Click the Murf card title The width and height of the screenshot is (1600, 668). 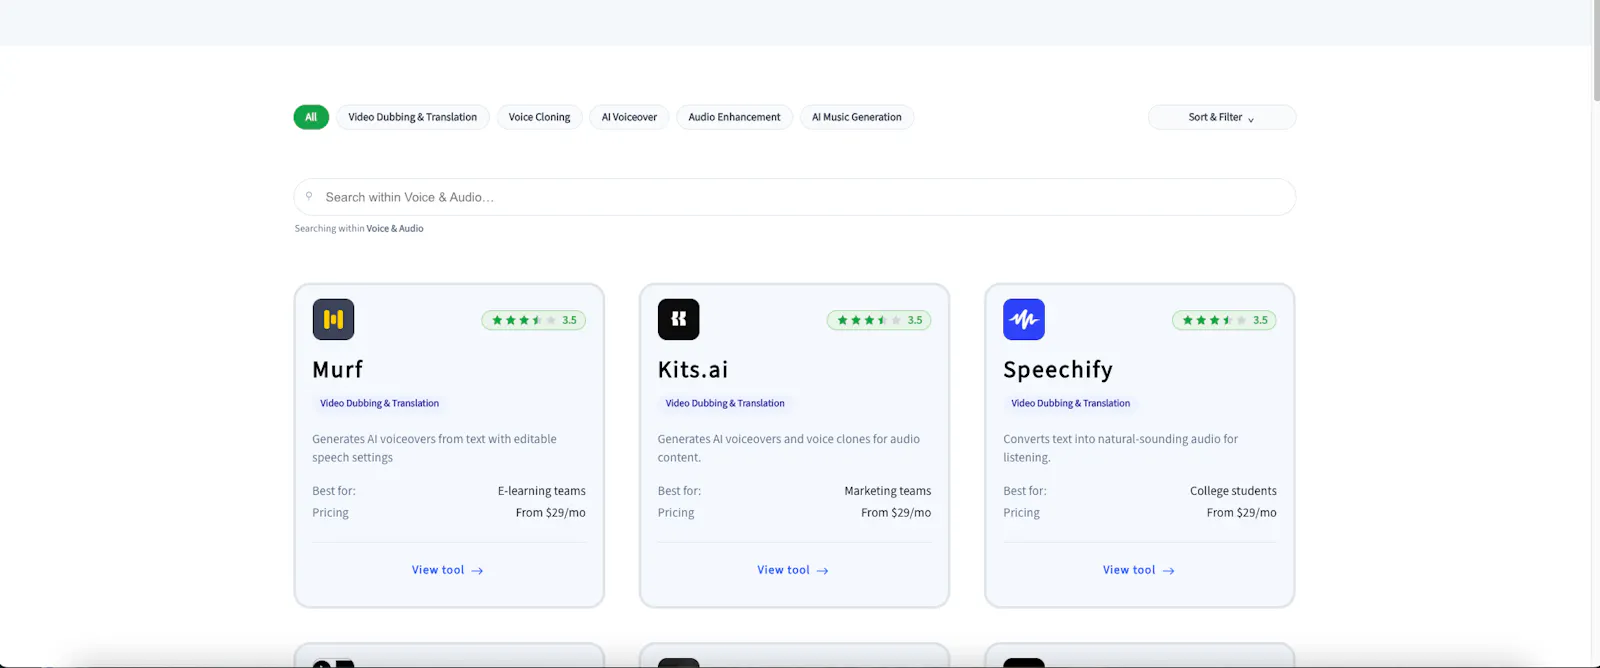[x=338, y=370]
